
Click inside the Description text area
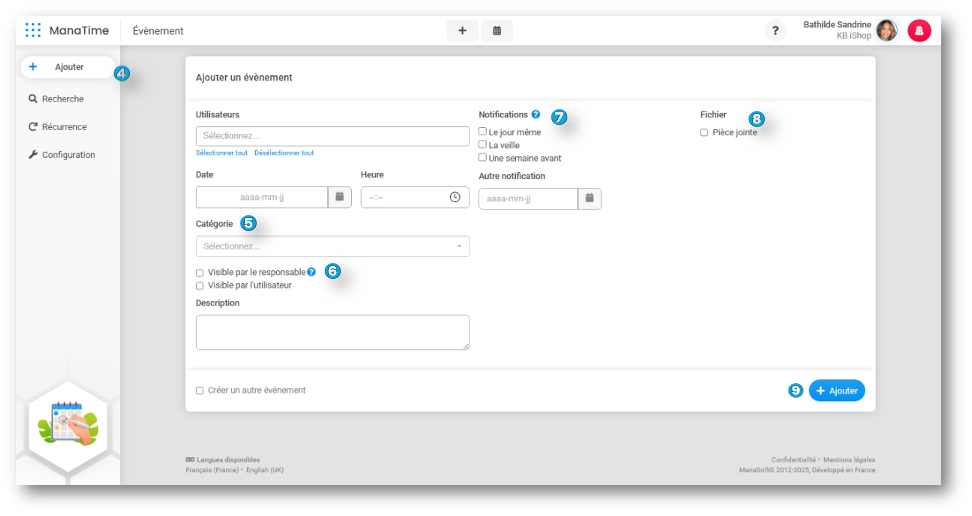[332, 332]
